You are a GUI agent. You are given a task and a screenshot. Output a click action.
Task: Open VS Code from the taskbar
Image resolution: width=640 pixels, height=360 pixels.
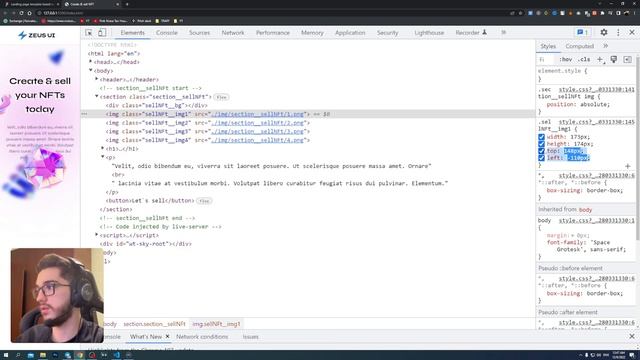pyautogui.click(x=116, y=355)
